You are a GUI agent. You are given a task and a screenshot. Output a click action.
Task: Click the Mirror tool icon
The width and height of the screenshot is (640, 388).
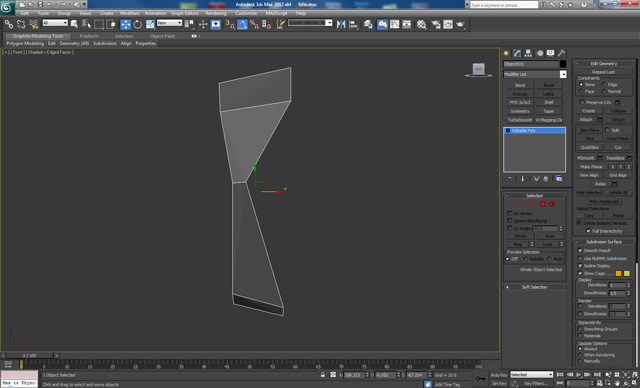coord(341,24)
